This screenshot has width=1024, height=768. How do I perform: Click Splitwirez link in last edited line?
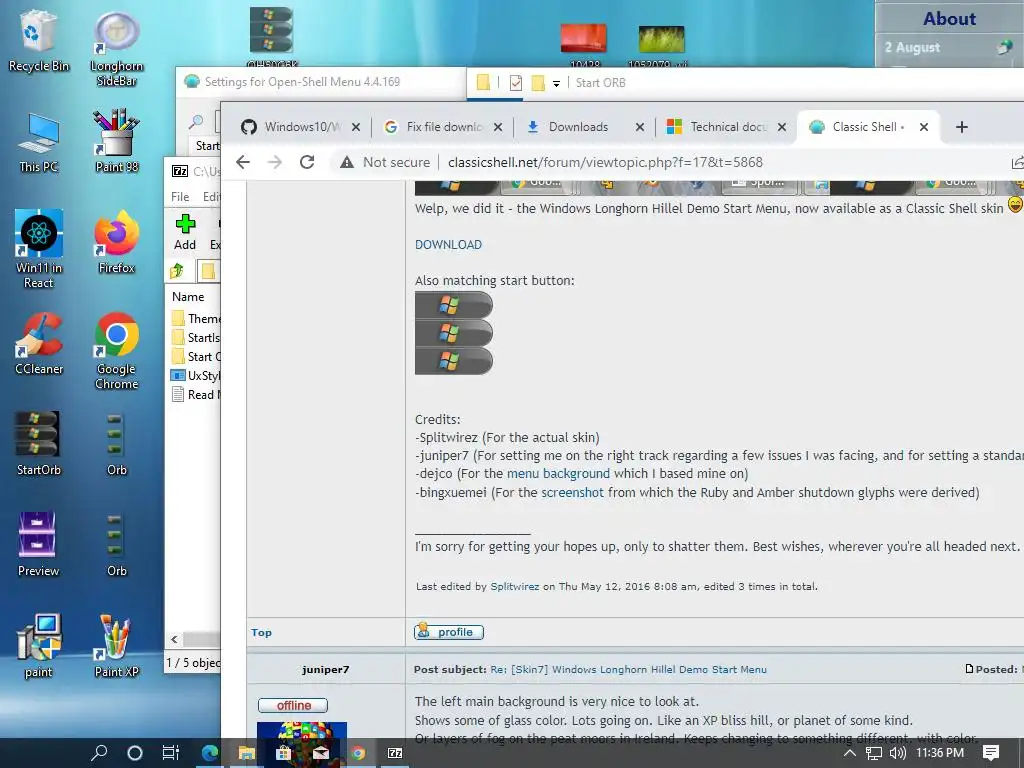tap(515, 586)
